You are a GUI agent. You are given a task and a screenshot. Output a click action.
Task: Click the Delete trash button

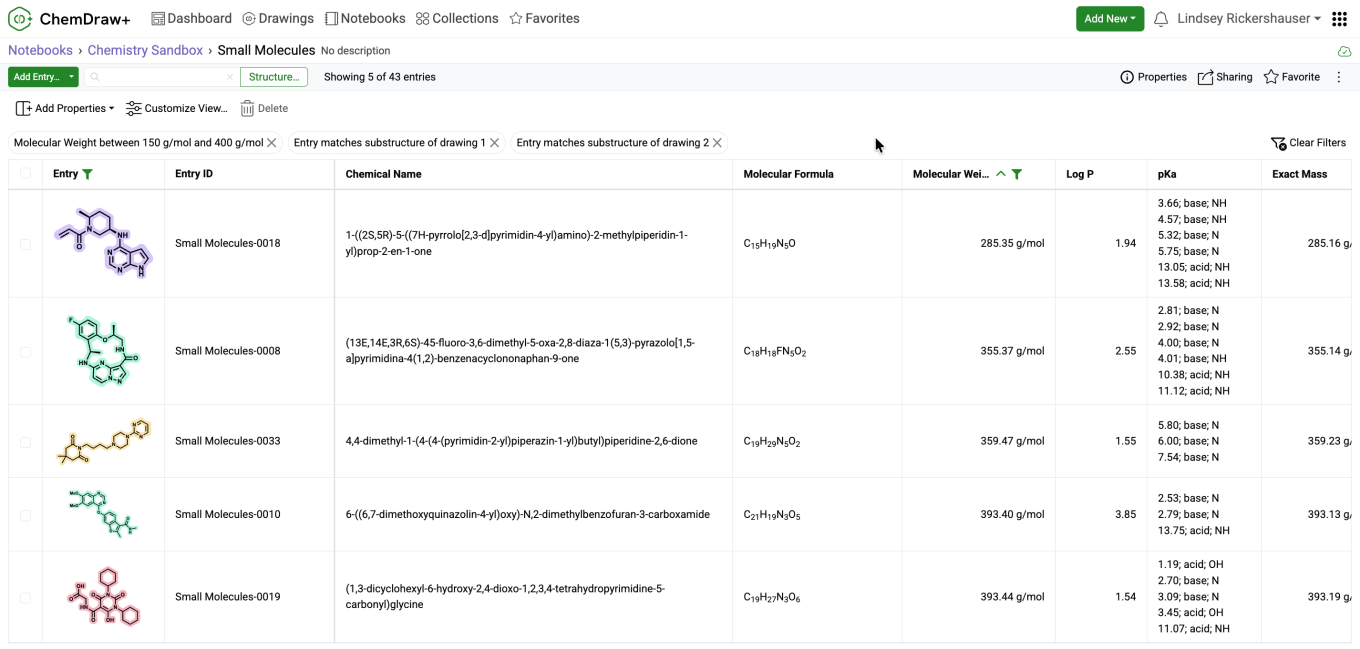(264, 108)
